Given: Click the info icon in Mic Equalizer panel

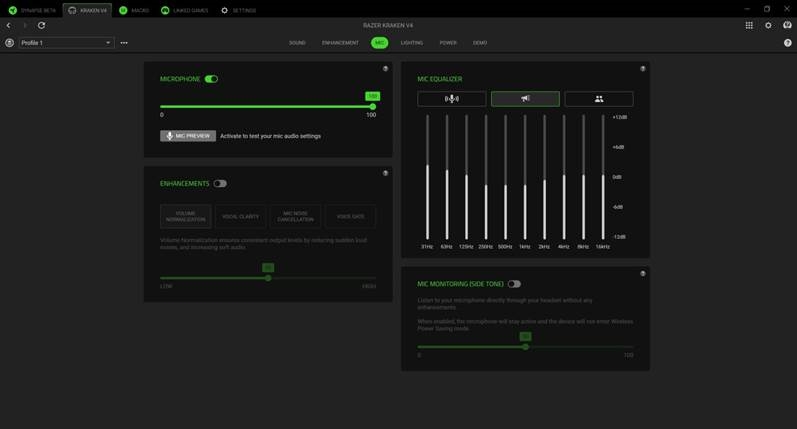Looking at the screenshot, I should (642, 69).
